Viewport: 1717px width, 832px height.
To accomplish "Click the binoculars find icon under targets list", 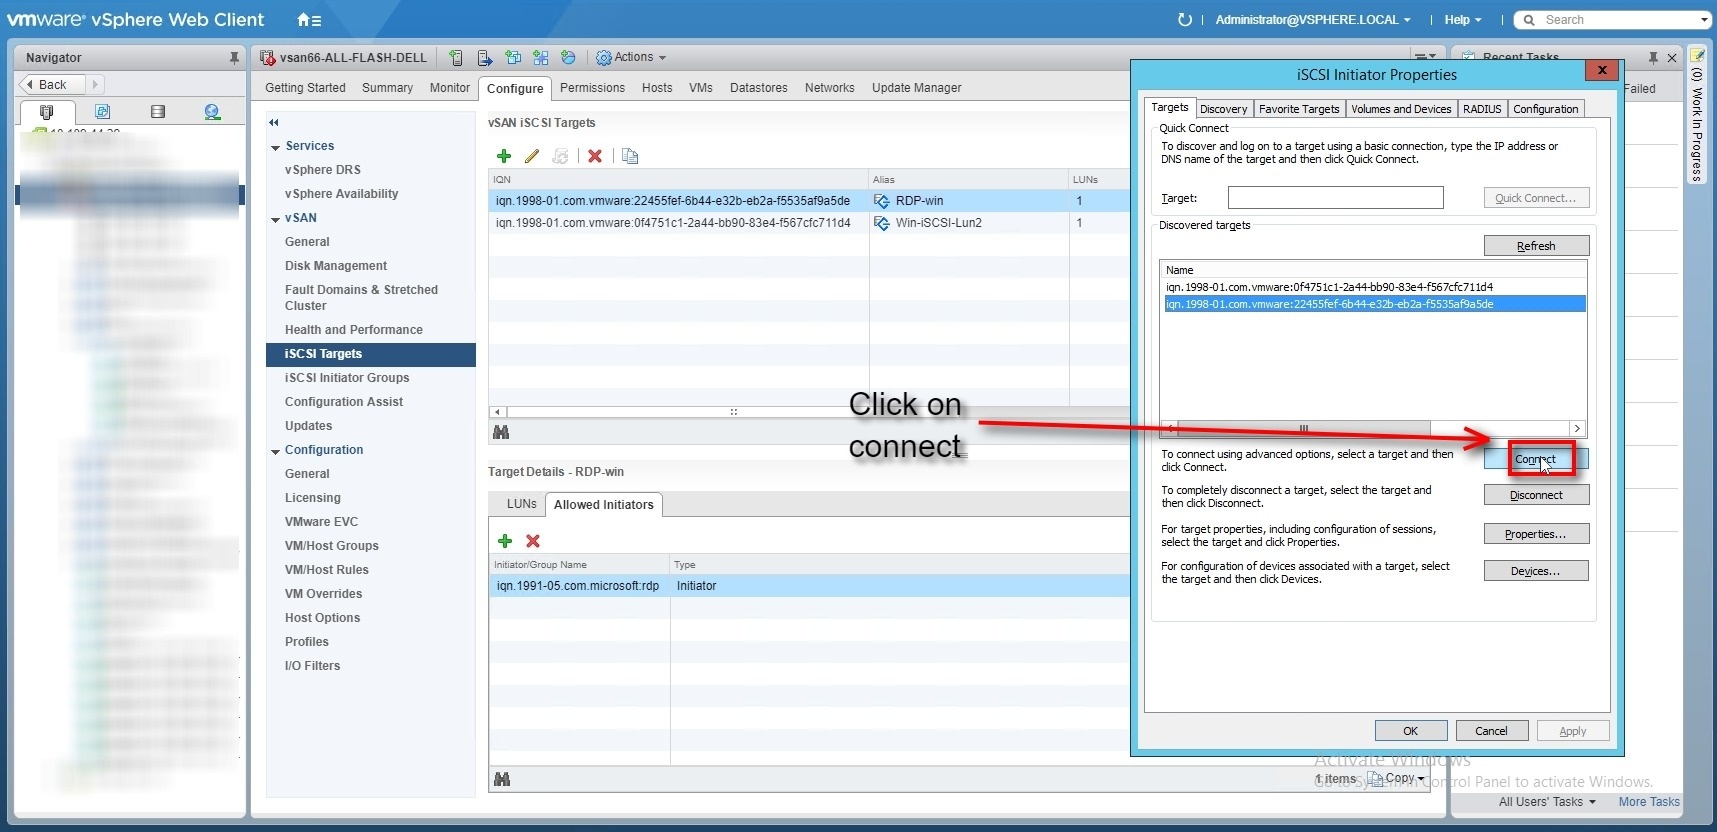I will point(502,432).
